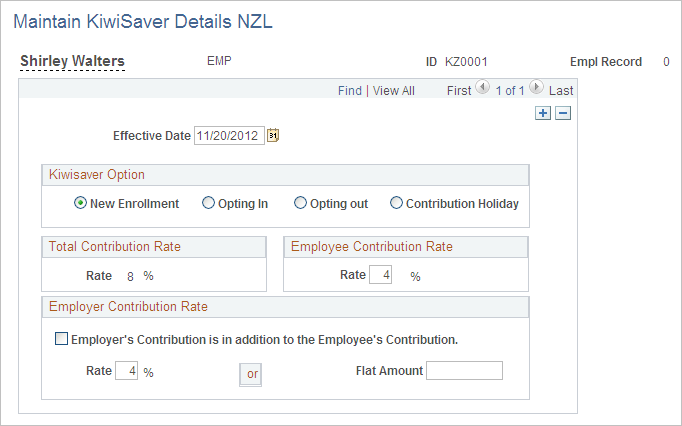This screenshot has width=682, height=426.
Task: Delete the row with minus icon
Action: (x=563, y=114)
